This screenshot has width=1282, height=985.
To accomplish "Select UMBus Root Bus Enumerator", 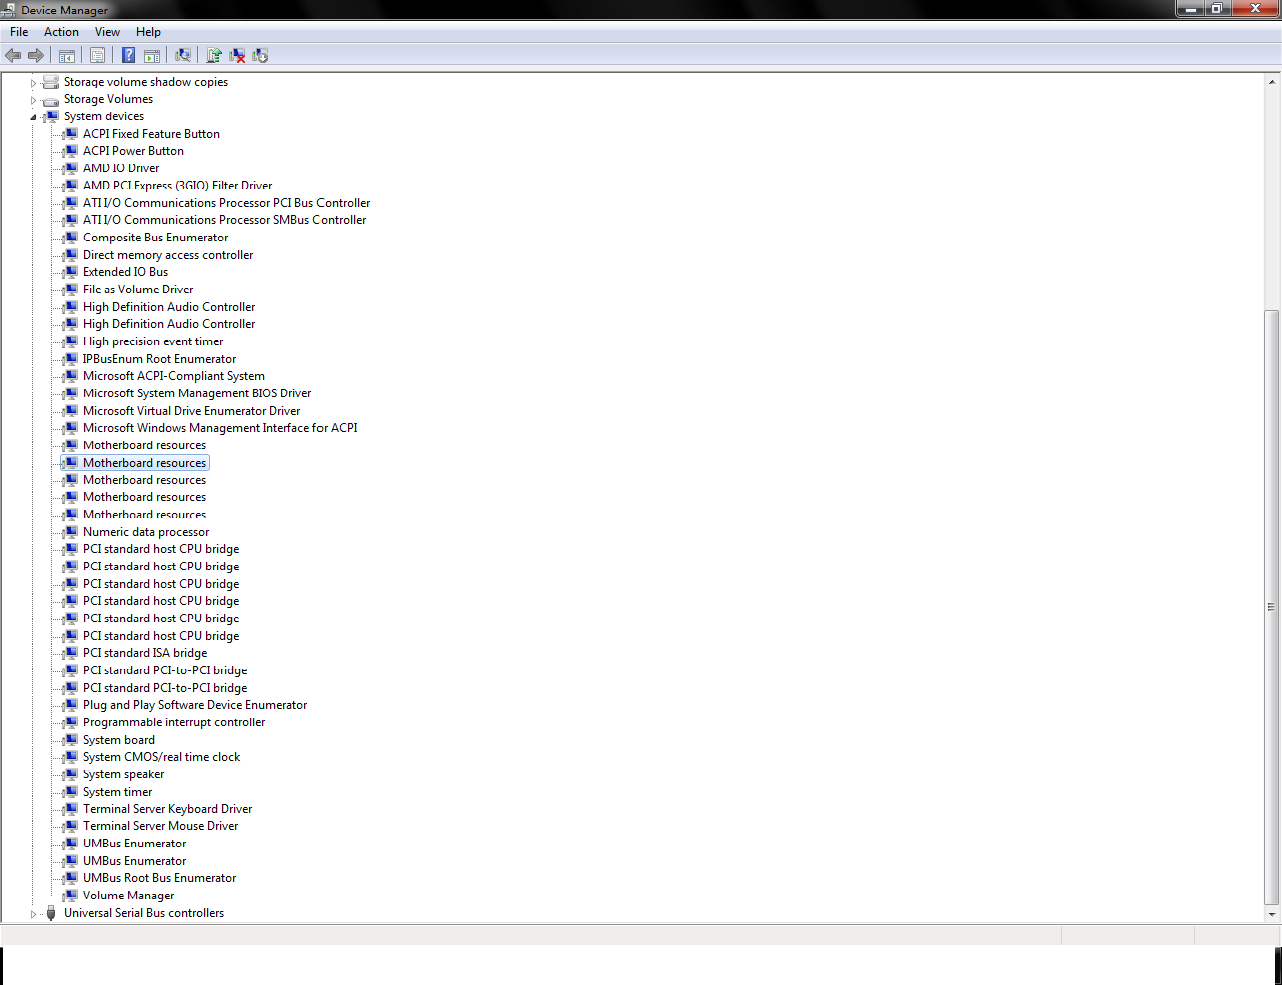I will 159,878.
